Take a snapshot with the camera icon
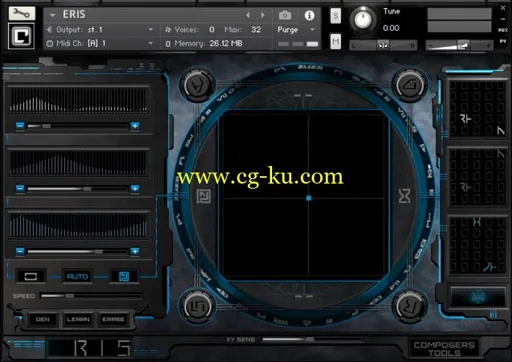The image size is (512, 362). tap(285, 15)
